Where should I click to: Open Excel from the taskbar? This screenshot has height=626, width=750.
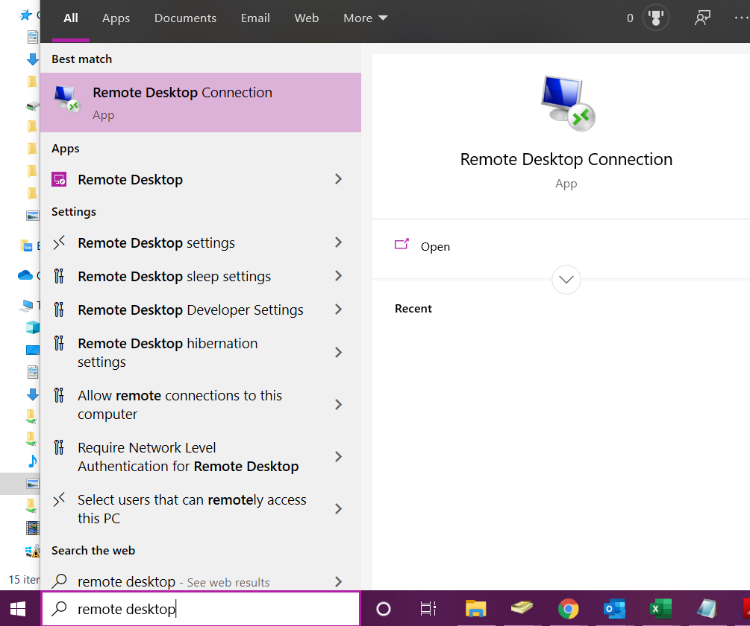click(x=661, y=609)
